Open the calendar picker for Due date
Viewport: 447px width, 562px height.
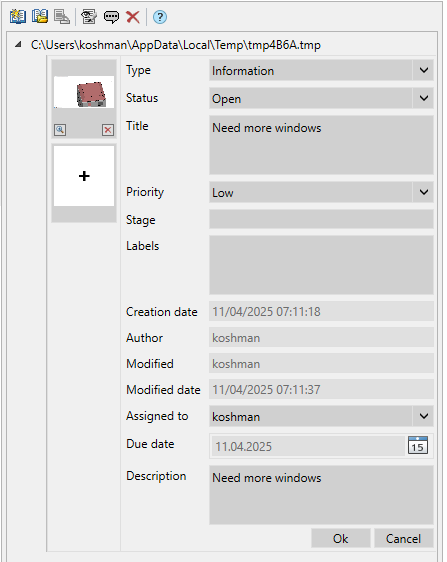tap(418, 446)
